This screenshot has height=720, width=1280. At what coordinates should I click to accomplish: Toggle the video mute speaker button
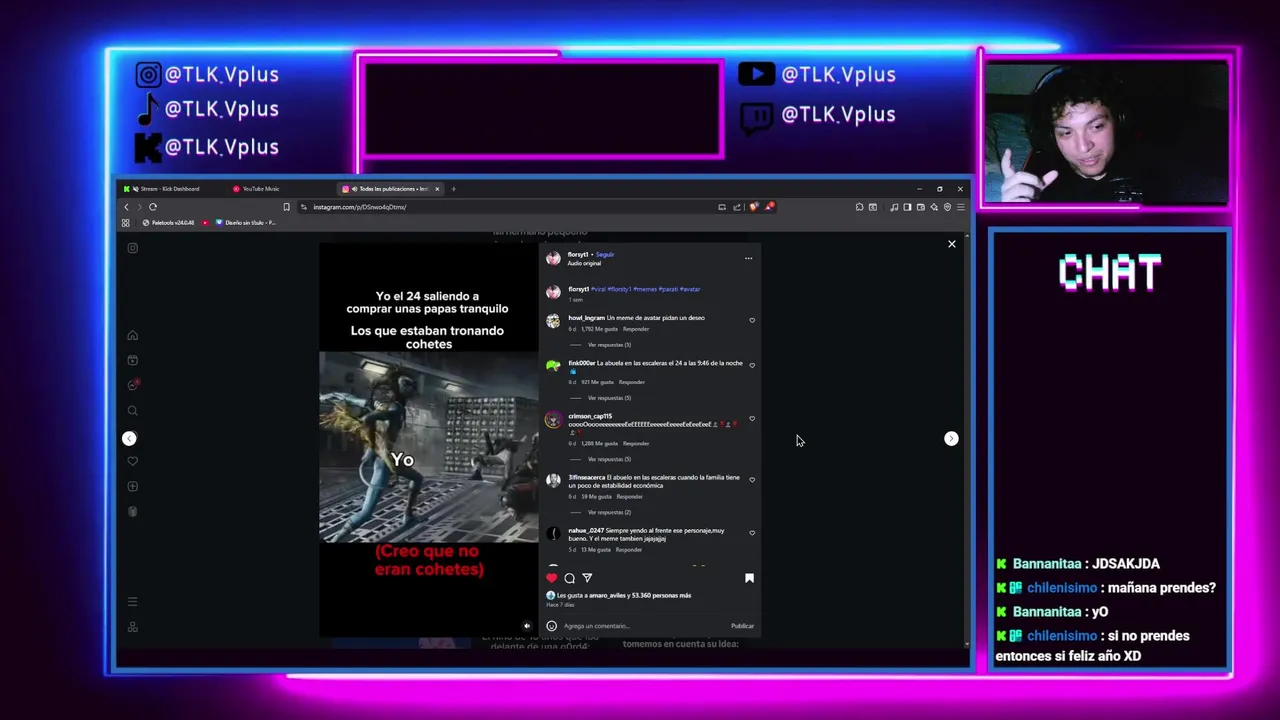point(527,626)
